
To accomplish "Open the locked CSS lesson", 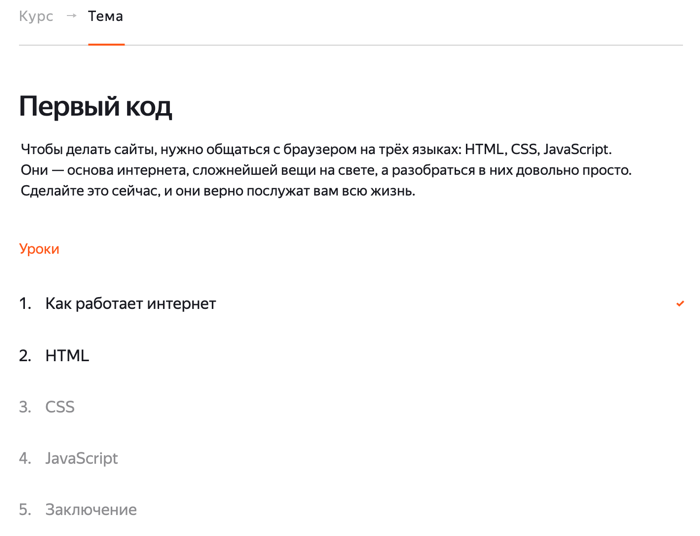I will point(60,407).
